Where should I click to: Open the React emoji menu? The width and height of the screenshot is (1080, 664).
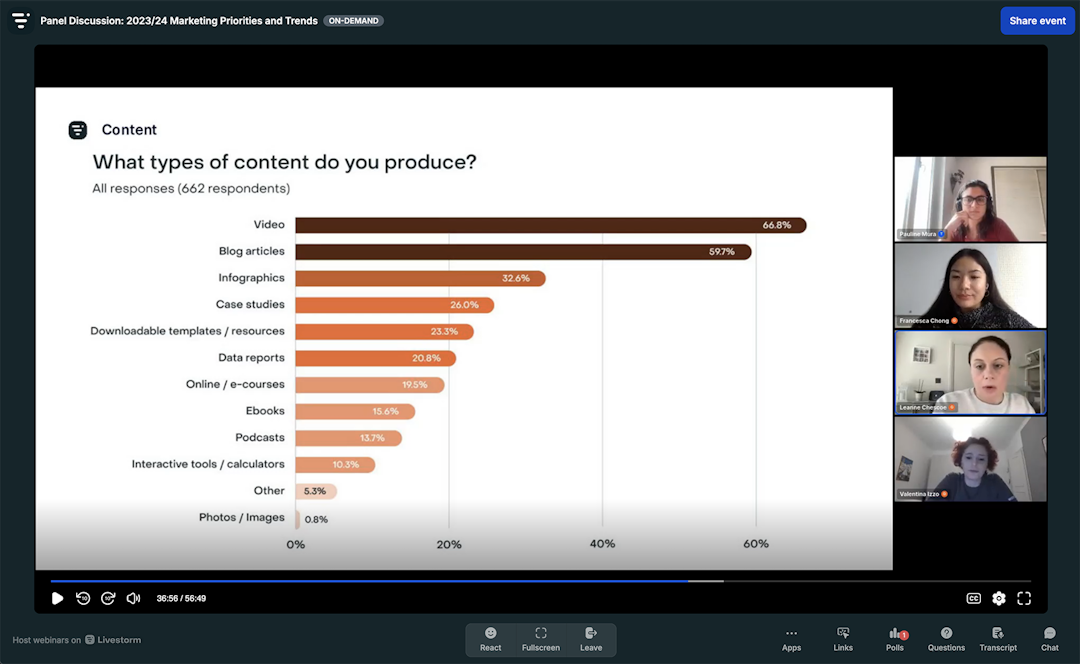pyautogui.click(x=490, y=639)
